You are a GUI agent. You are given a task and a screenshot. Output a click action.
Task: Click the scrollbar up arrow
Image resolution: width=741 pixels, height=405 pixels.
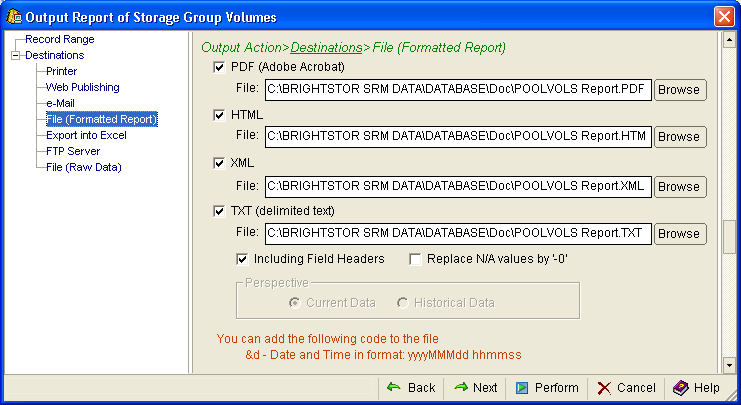[729, 40]
